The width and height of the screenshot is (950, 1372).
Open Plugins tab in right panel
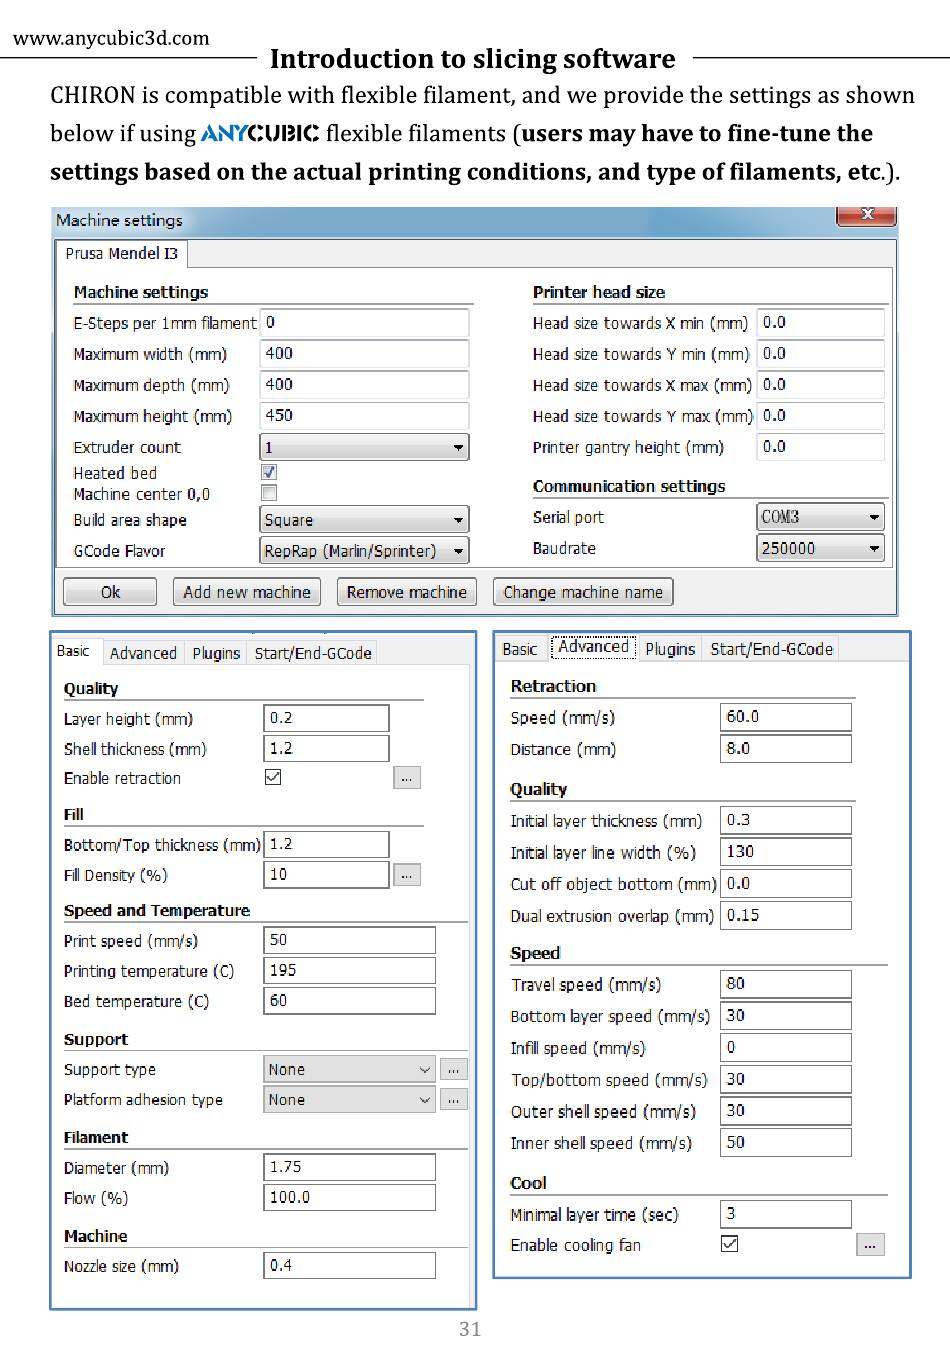click(670, 649)
